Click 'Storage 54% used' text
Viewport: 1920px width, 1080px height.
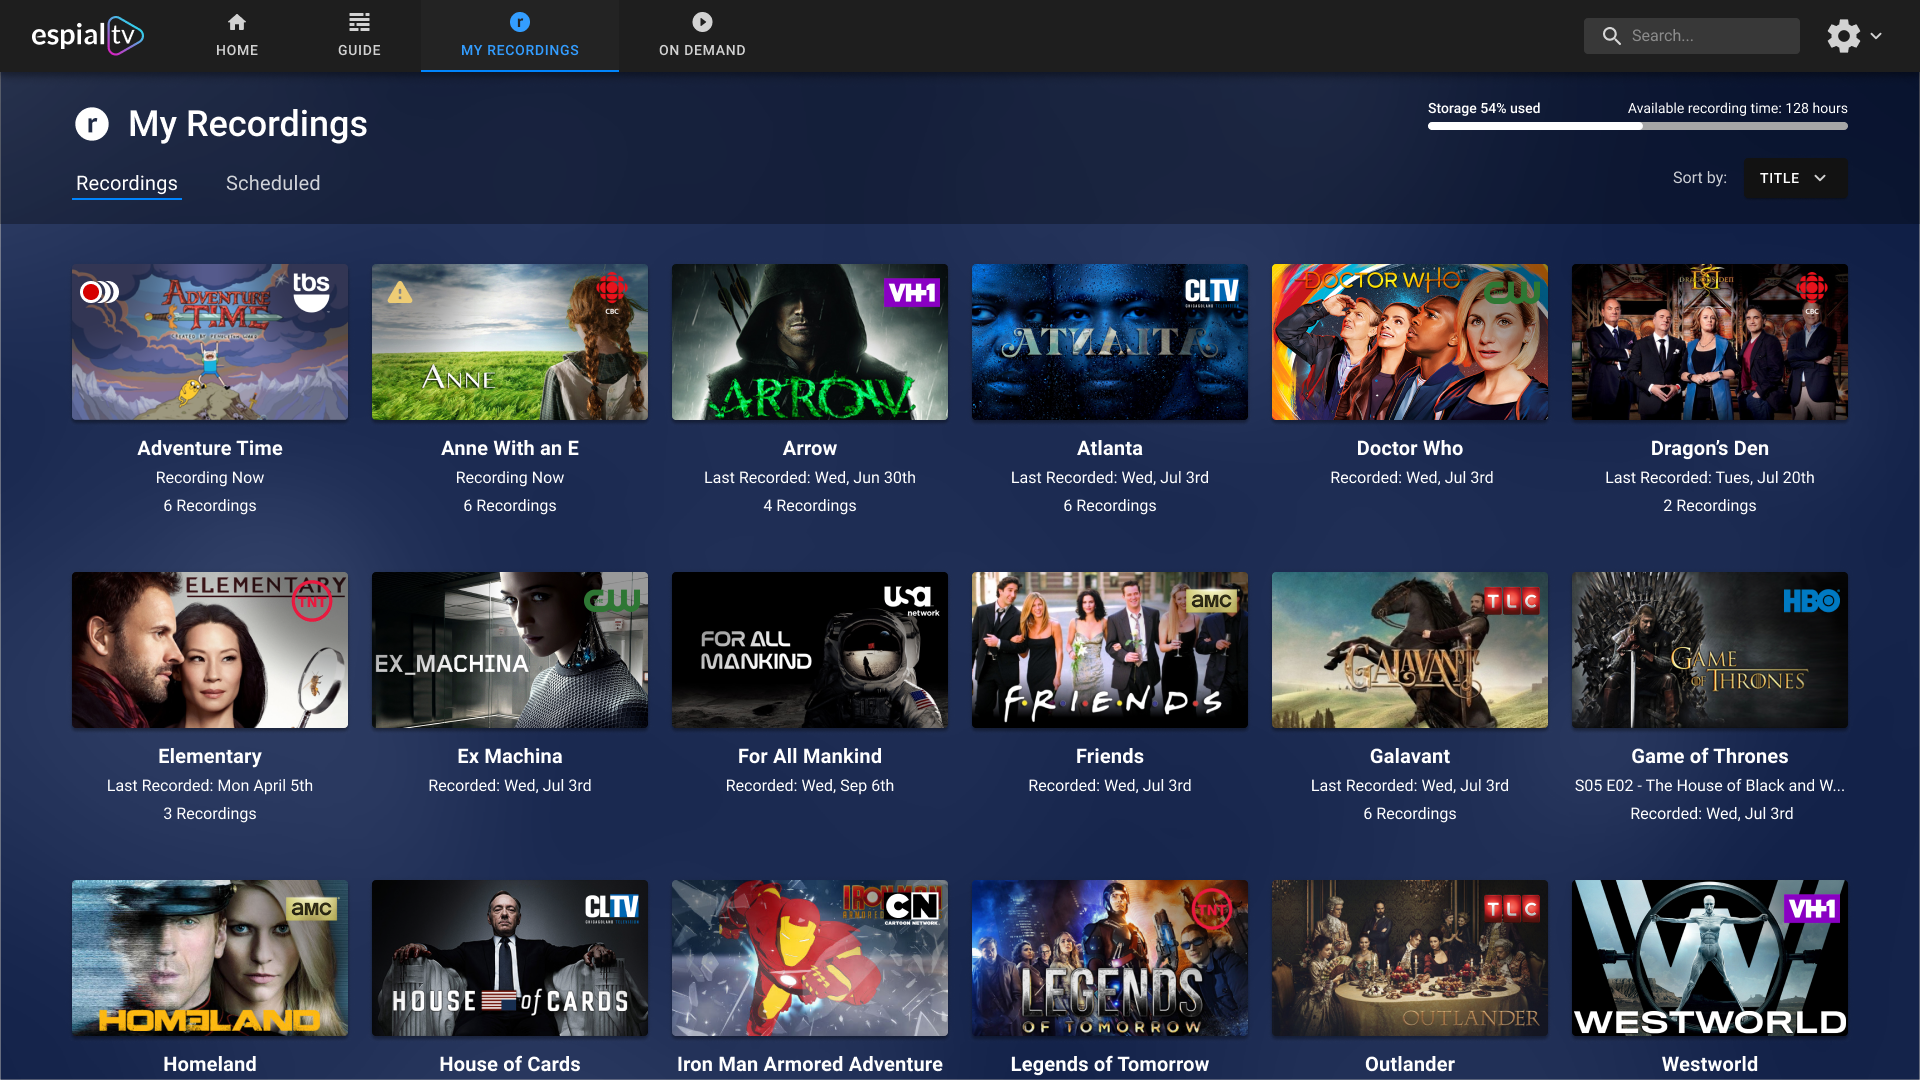1484,108
